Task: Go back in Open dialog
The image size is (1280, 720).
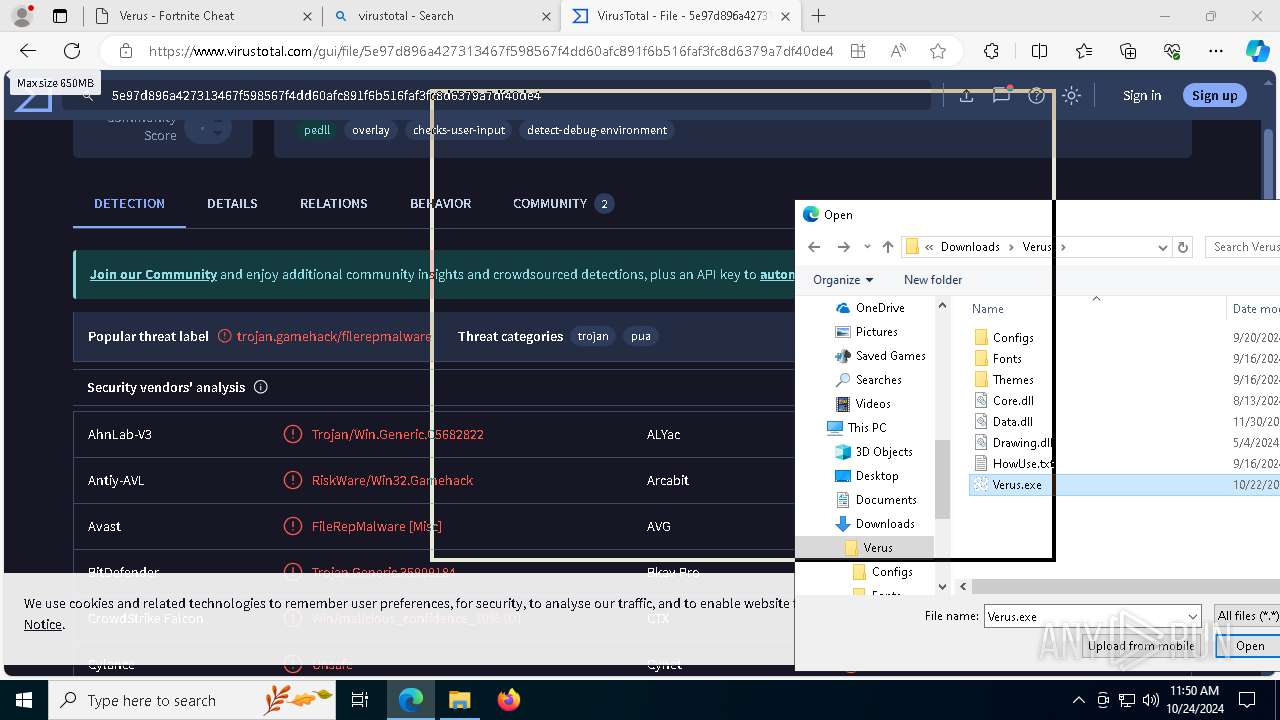Action: (x=814, y=247)
